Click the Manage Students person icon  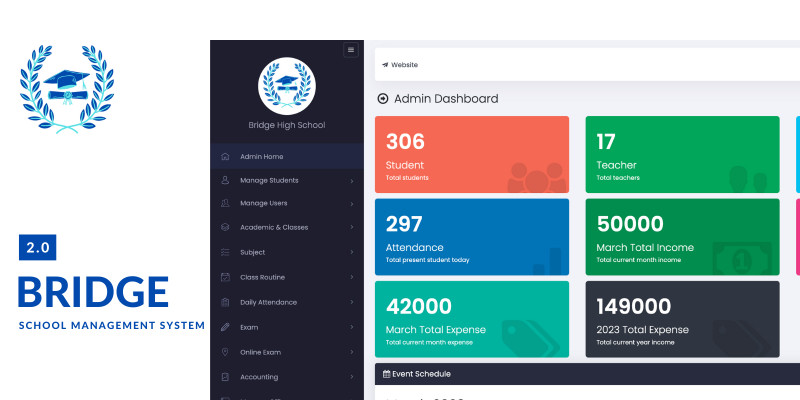tap(225, 181)
